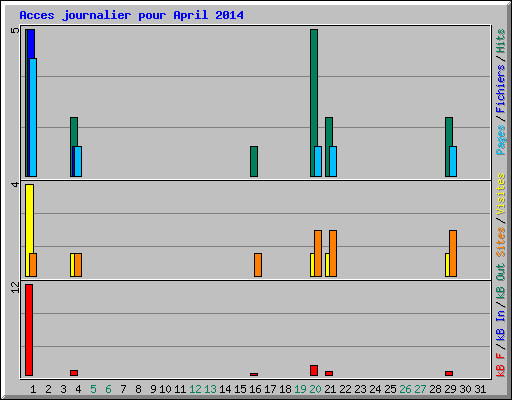Select the tall red kB bar for day 1
512x400 pixels.
pos(29,330)
